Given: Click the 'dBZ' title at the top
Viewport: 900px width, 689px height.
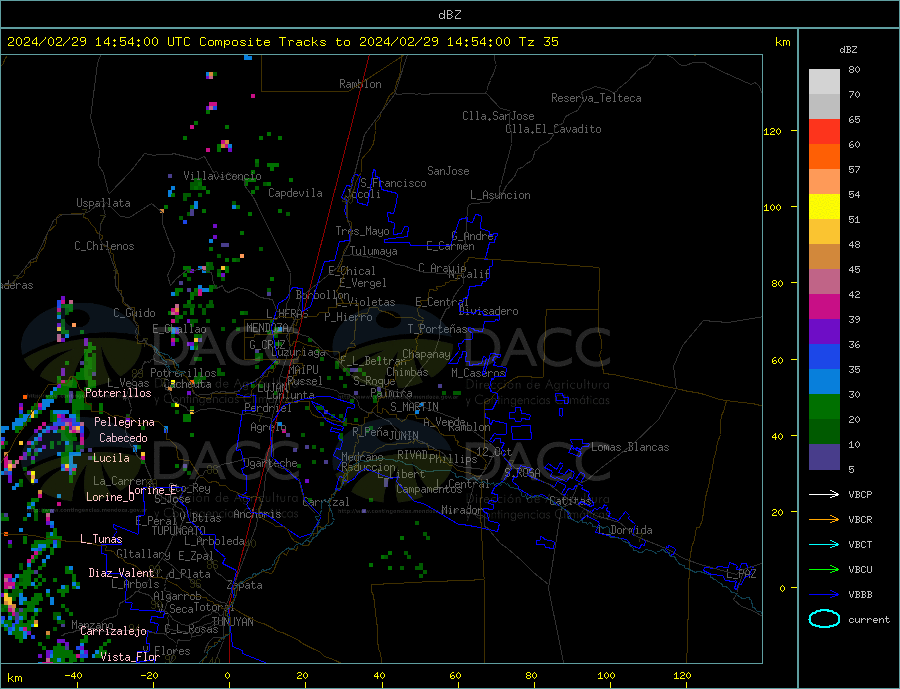Looking at the screenshot, I should point(450,15).
